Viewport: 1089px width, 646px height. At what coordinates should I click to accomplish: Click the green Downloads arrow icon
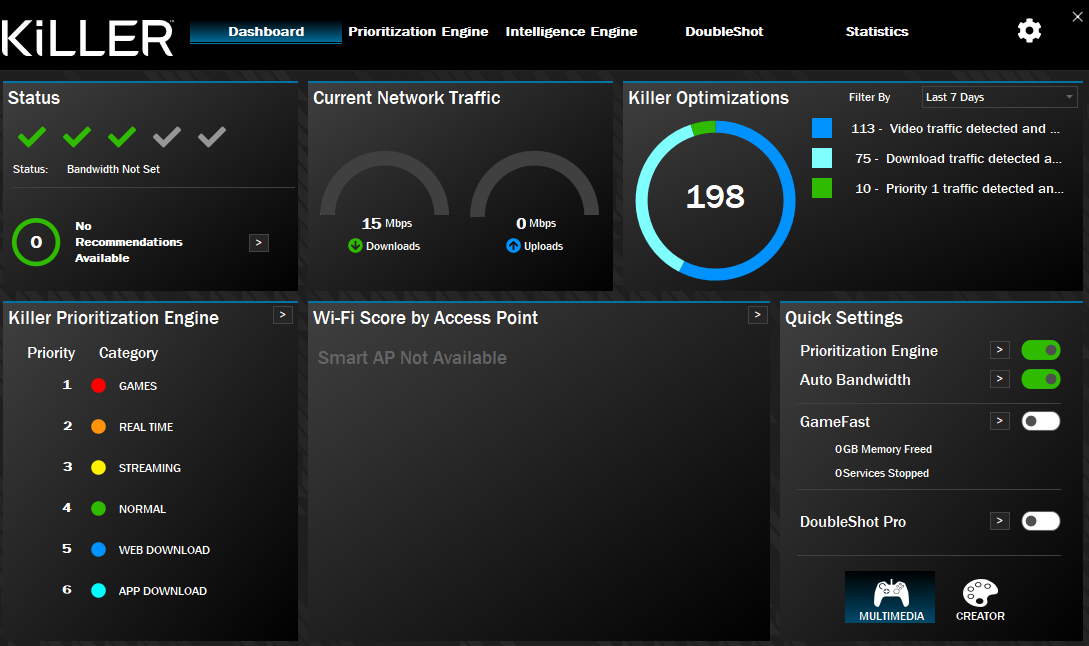click(355, 245)
